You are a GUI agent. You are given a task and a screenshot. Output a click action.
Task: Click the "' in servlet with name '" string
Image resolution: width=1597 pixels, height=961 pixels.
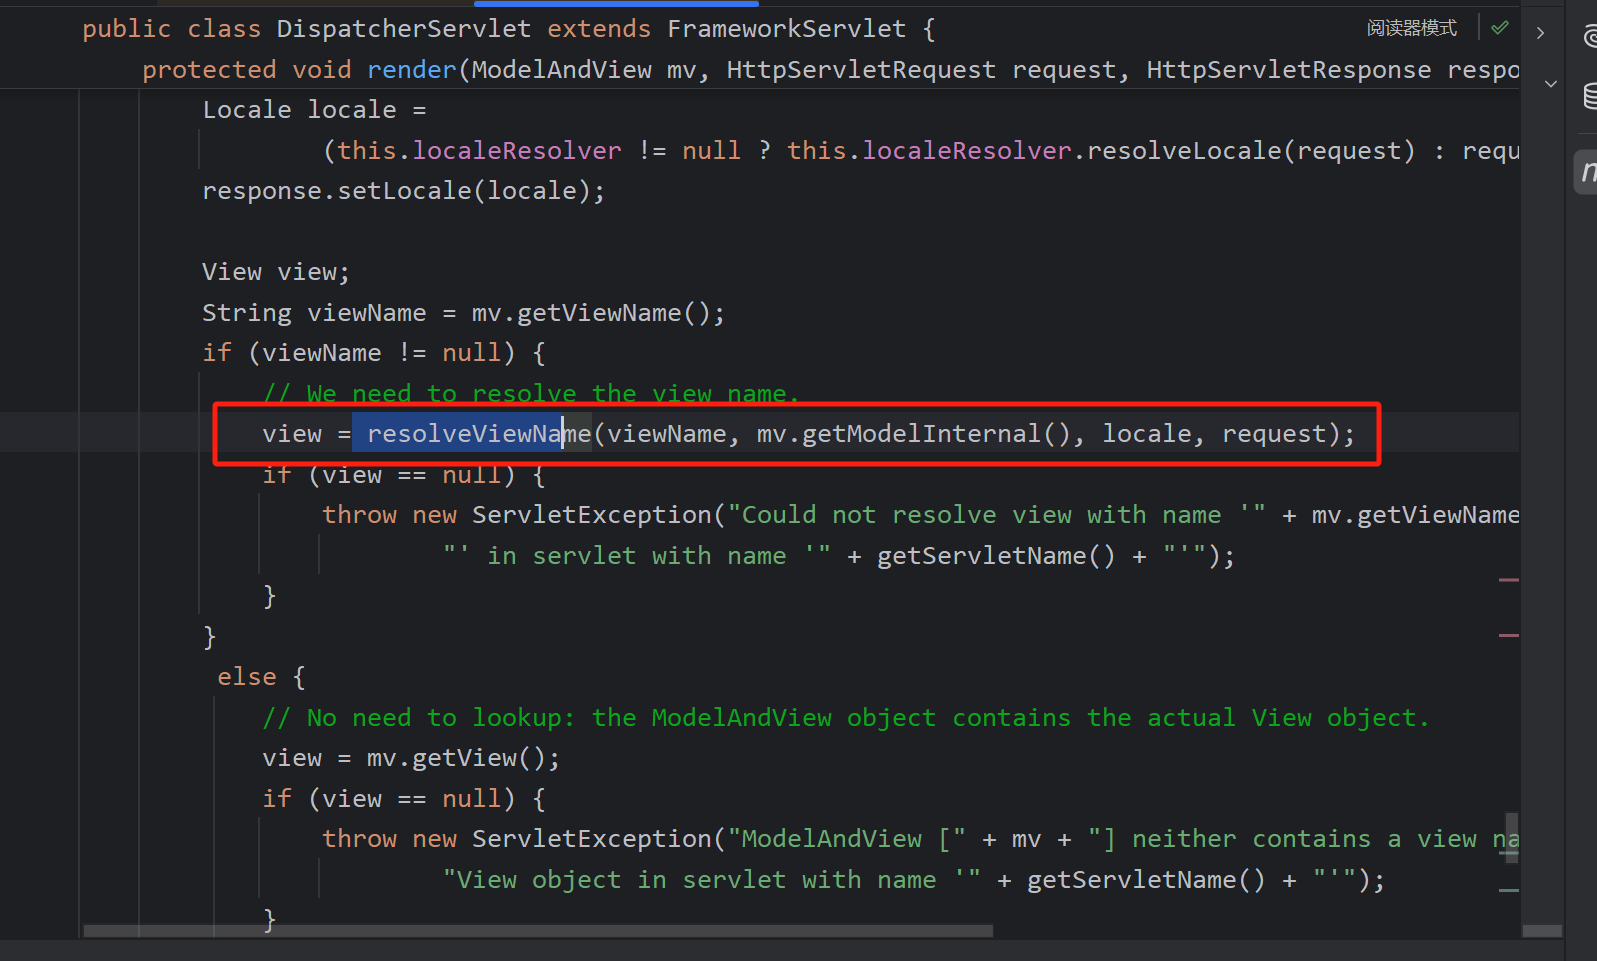637,556
